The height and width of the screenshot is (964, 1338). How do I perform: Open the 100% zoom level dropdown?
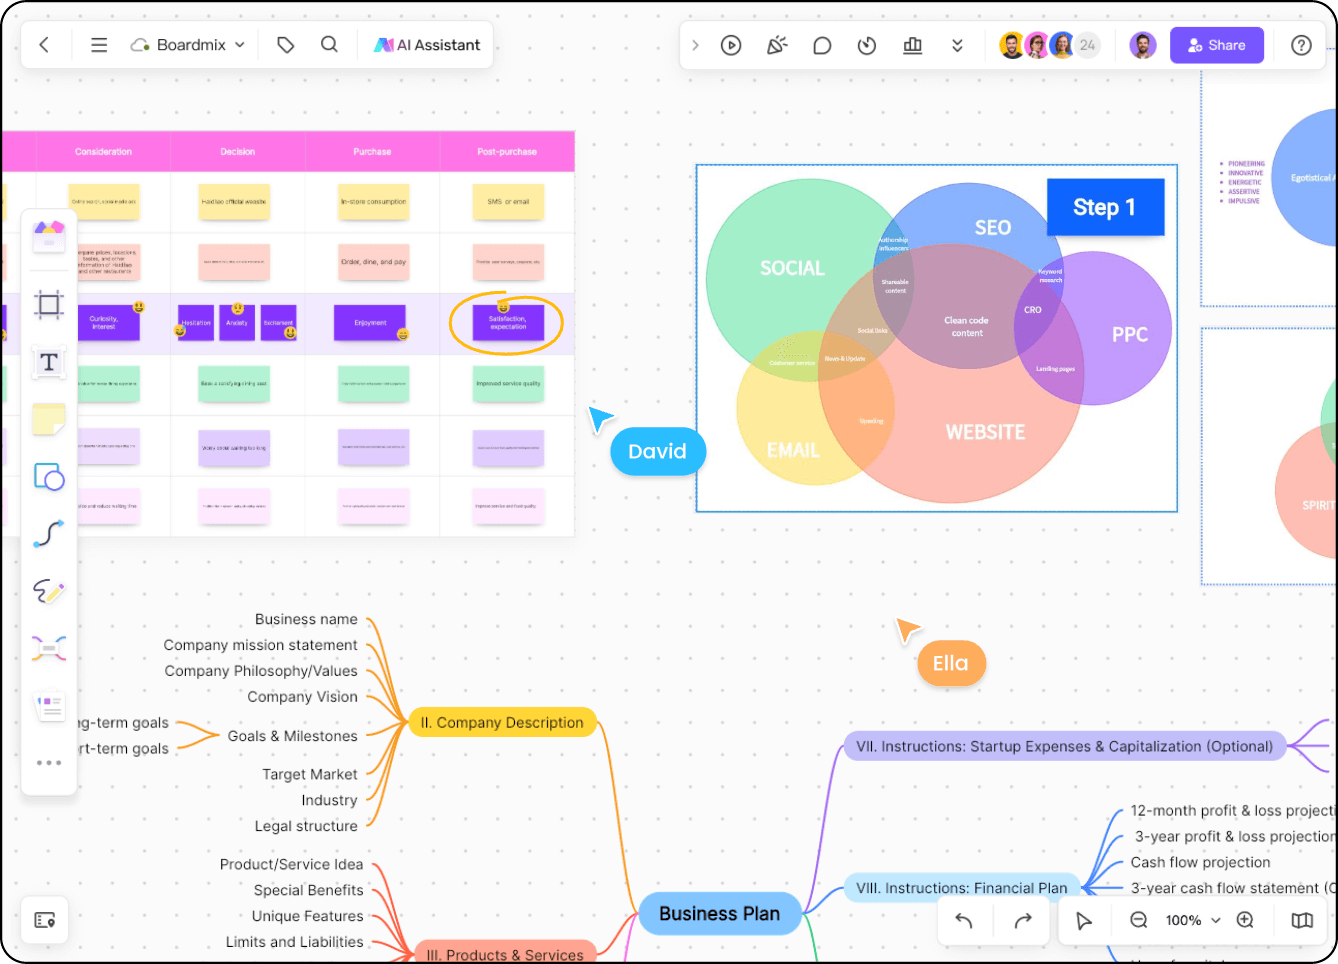[x=1193, y=921]
